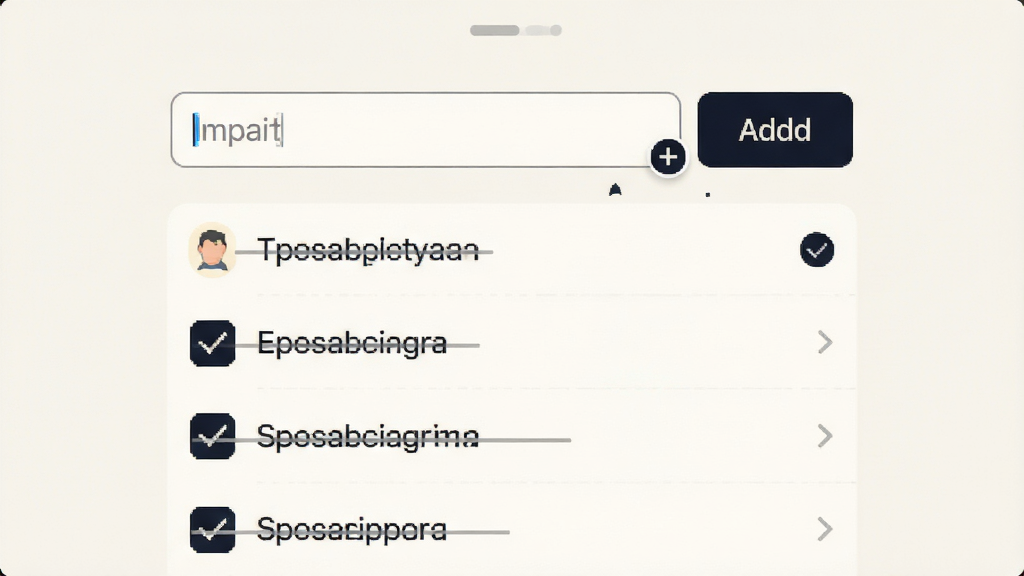The width and height of the screenshot is (1024, 576).
Task: Uncheck the Sposacippora checkbox
Action: click(x=212, y=530)
